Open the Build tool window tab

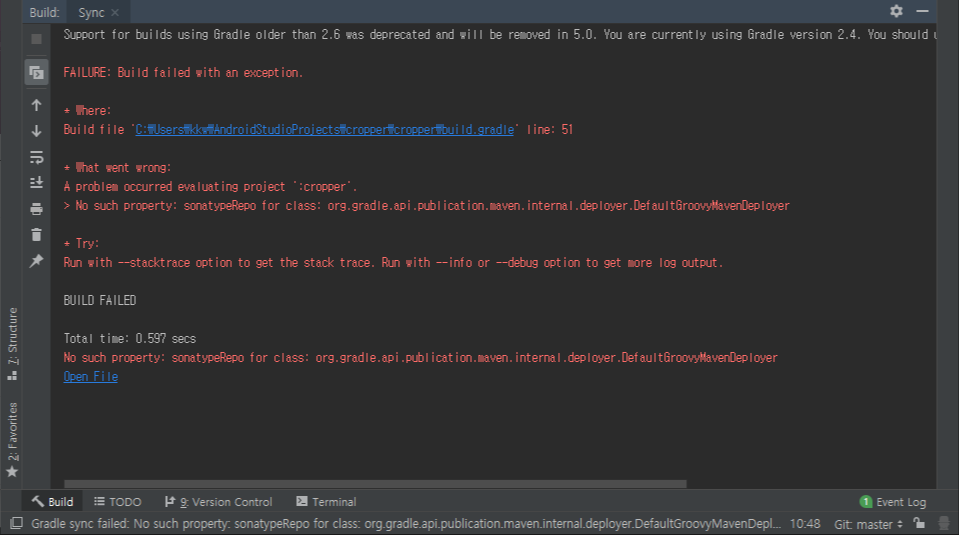point(53,501)
